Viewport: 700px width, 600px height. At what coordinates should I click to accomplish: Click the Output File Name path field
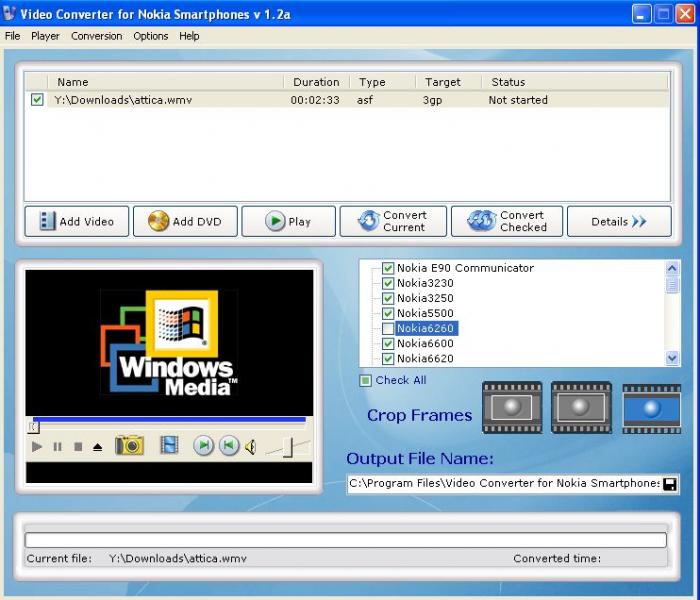pyautogui.click(x=504, y=484)
